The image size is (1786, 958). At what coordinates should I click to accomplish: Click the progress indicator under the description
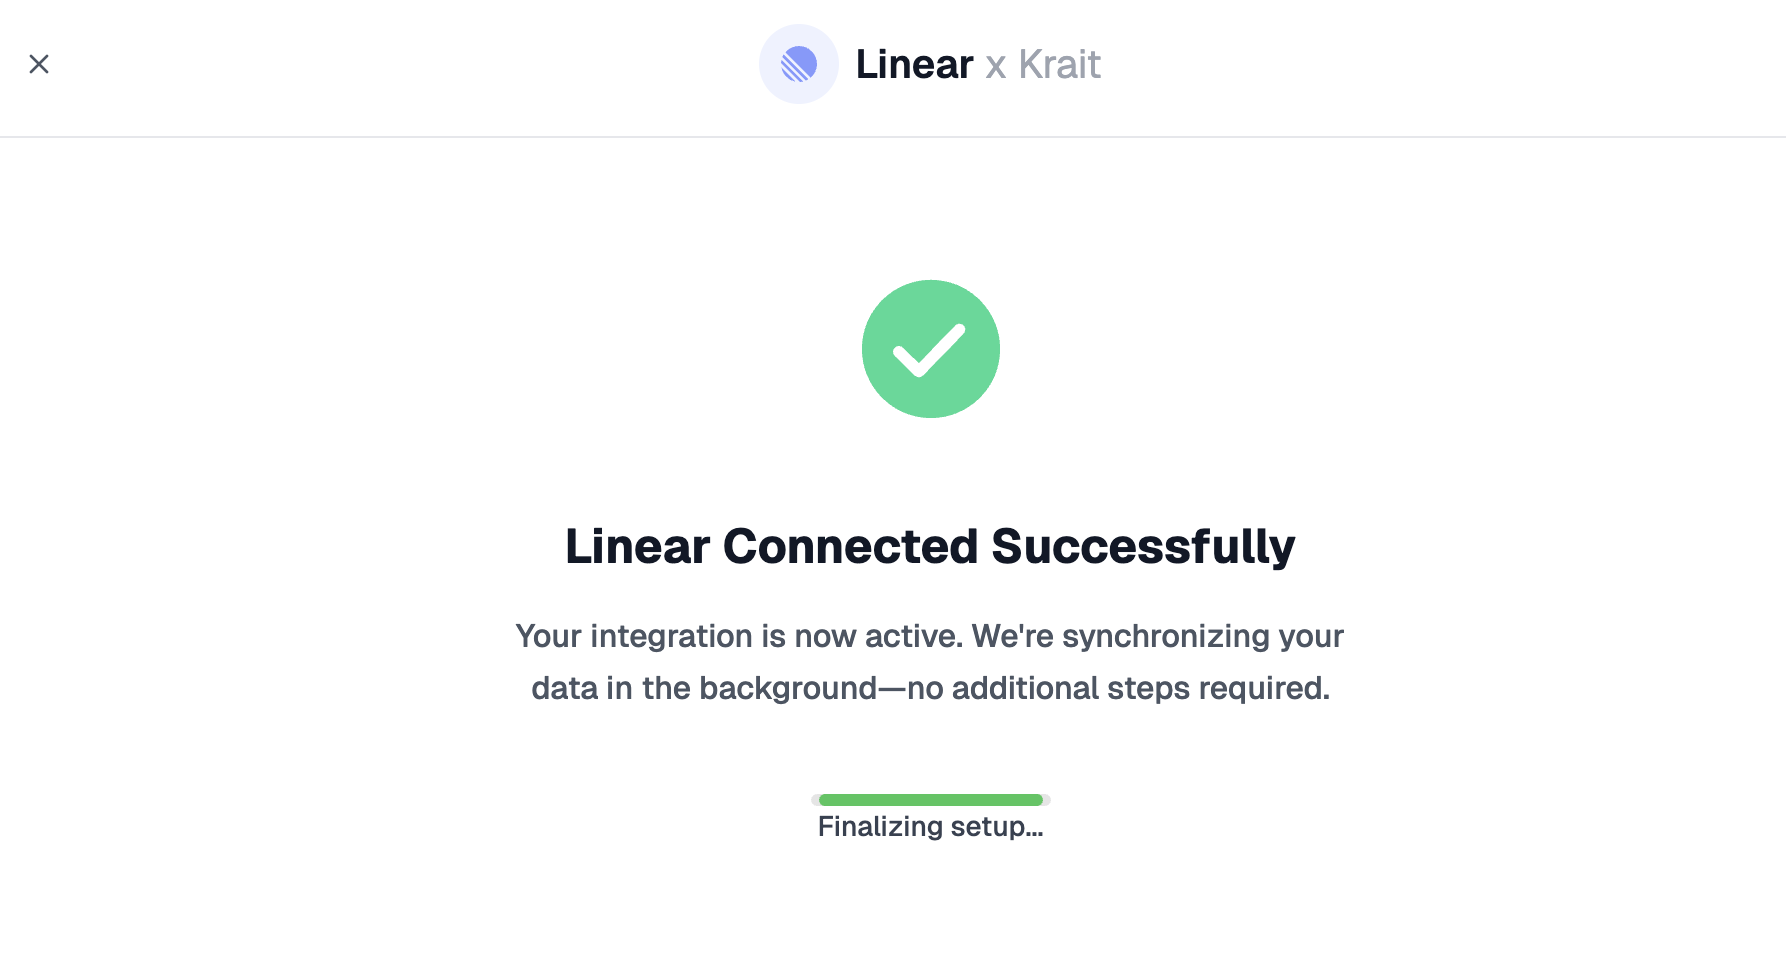pos(929,800)
